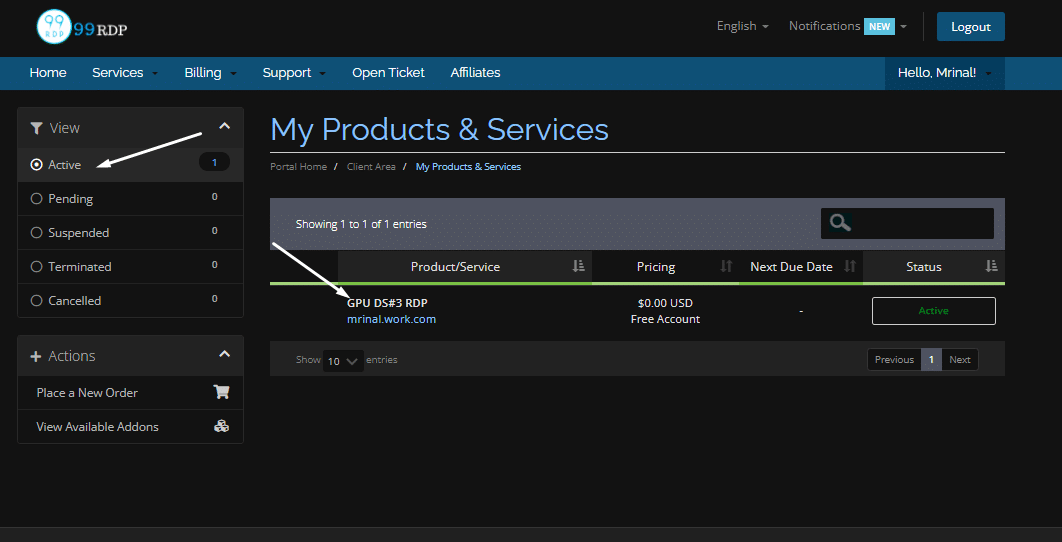Open the Billing menu
This screenshot has height=542, width=1062.
click(210, 73)
